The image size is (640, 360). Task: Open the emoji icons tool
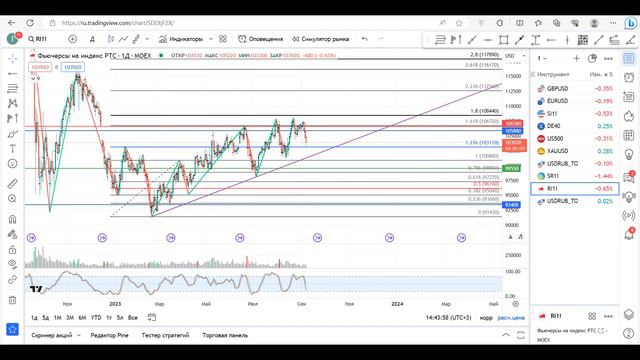pos(13,164)
